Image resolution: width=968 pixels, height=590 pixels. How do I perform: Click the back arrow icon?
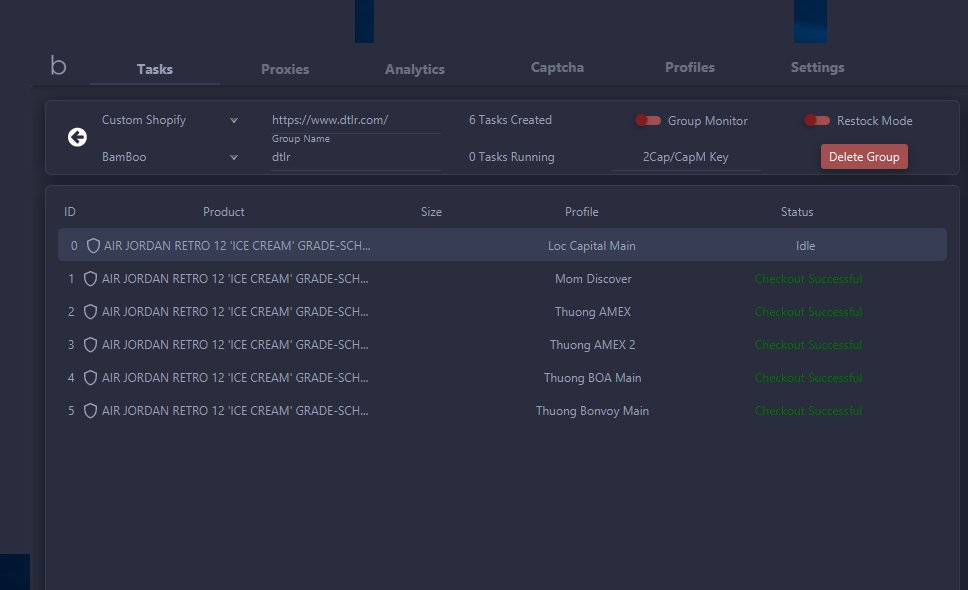click(x=77, y=137)
